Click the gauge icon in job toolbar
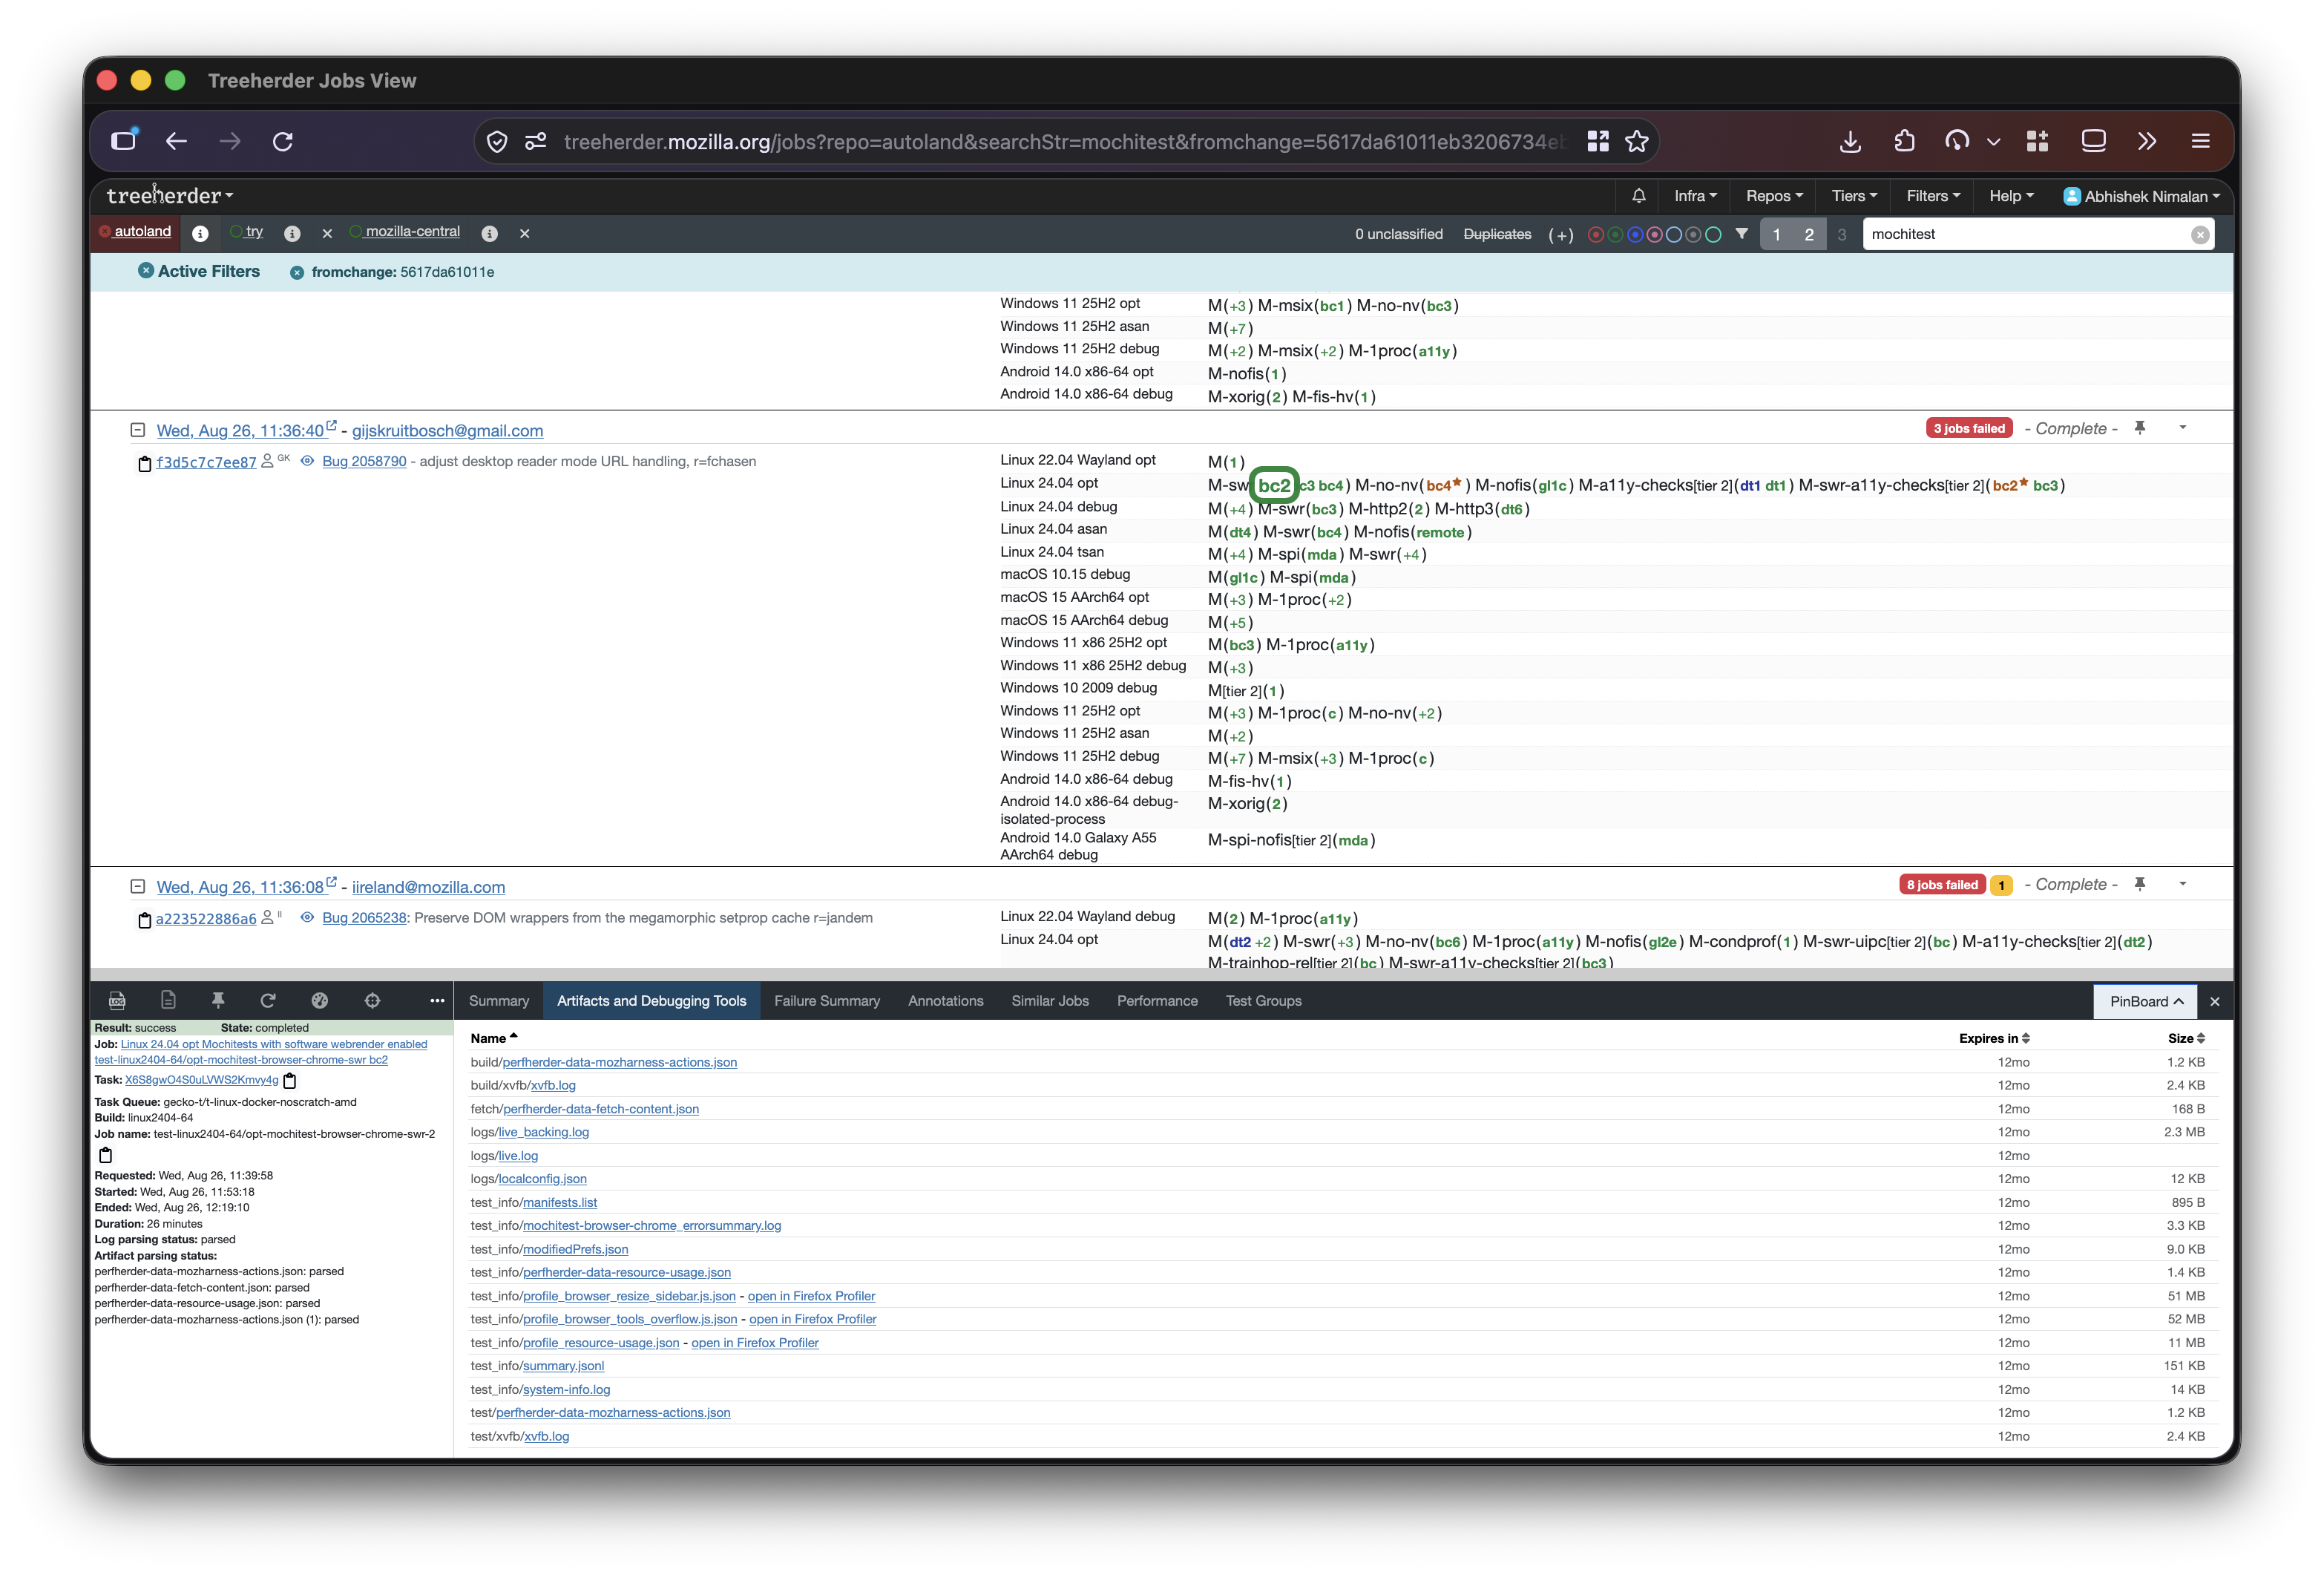 point(320,1000)
